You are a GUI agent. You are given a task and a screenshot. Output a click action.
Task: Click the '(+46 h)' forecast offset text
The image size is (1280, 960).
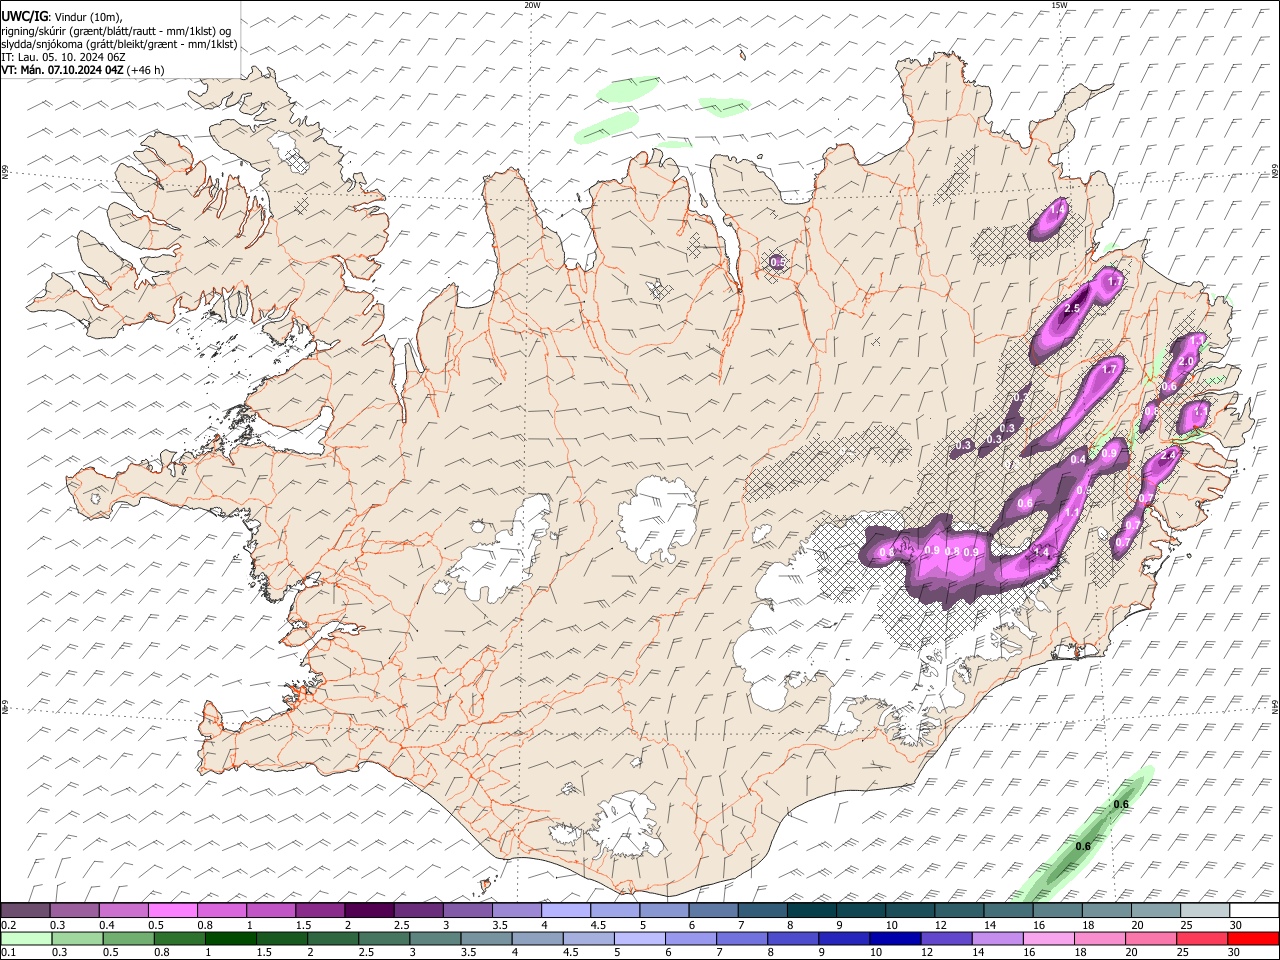146,70
